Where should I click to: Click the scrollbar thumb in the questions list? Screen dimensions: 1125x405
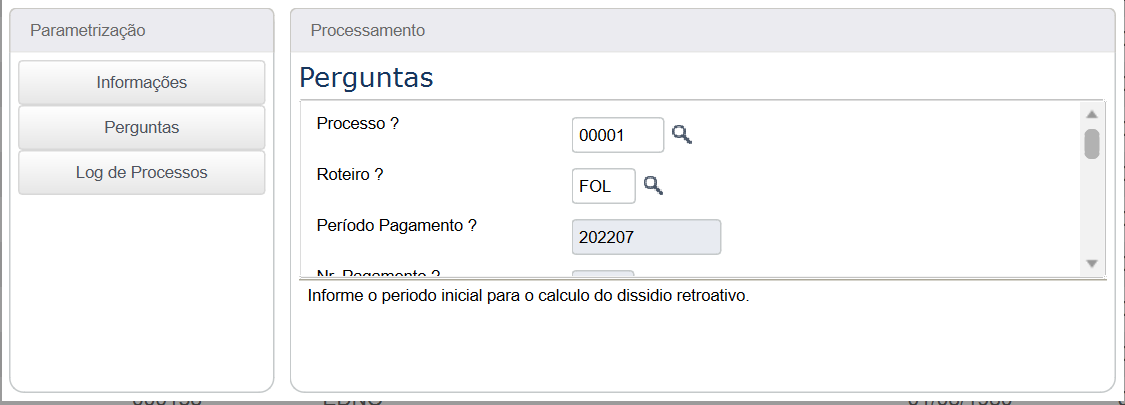[1091, 144]
